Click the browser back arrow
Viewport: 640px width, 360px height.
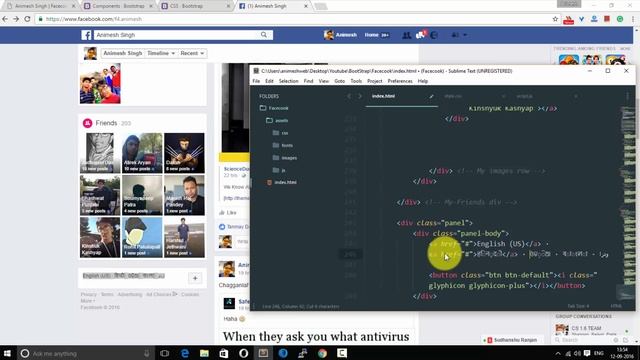click(5, 19)
